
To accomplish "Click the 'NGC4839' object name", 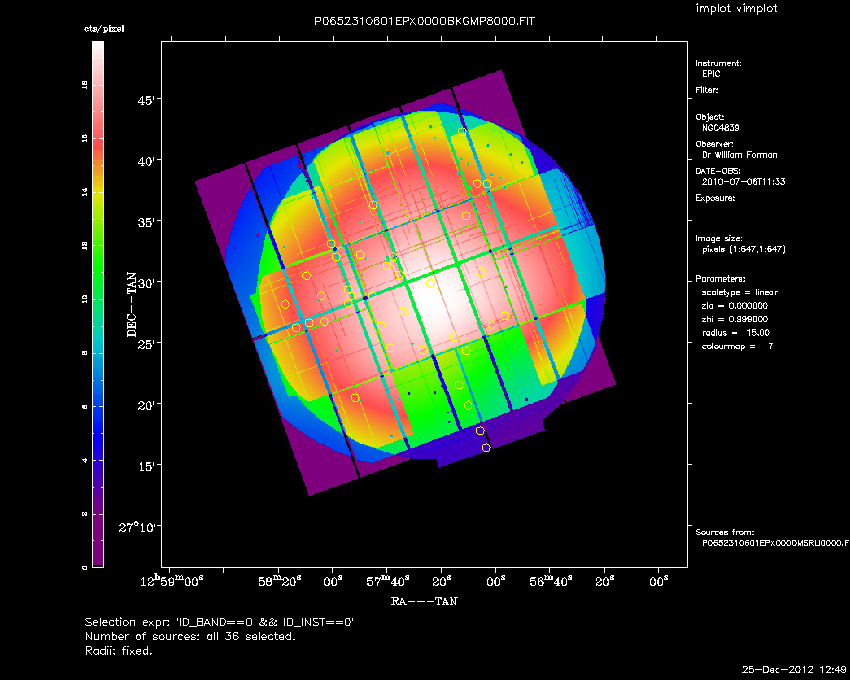I will click(720, 128).
